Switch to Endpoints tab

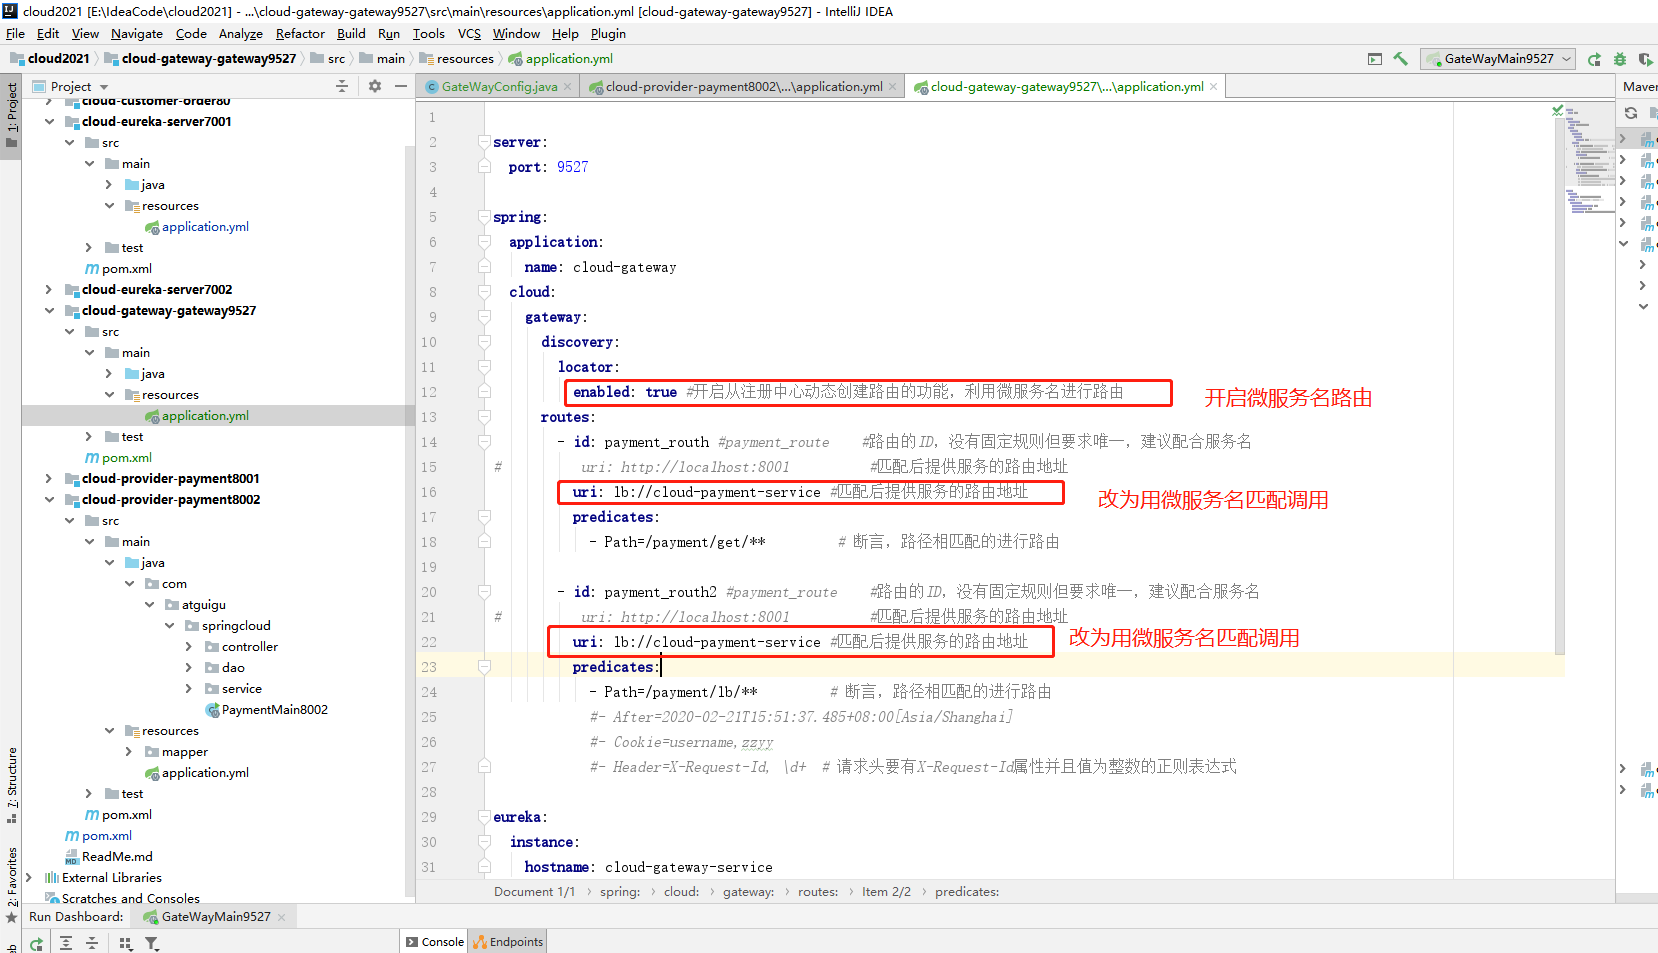(x=509, y=942)
